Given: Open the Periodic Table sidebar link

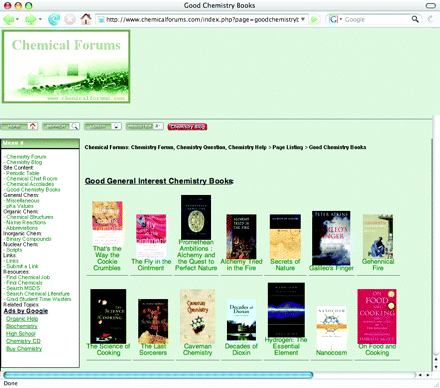Looking at the screenshot, I should click(x=22, y=173).
